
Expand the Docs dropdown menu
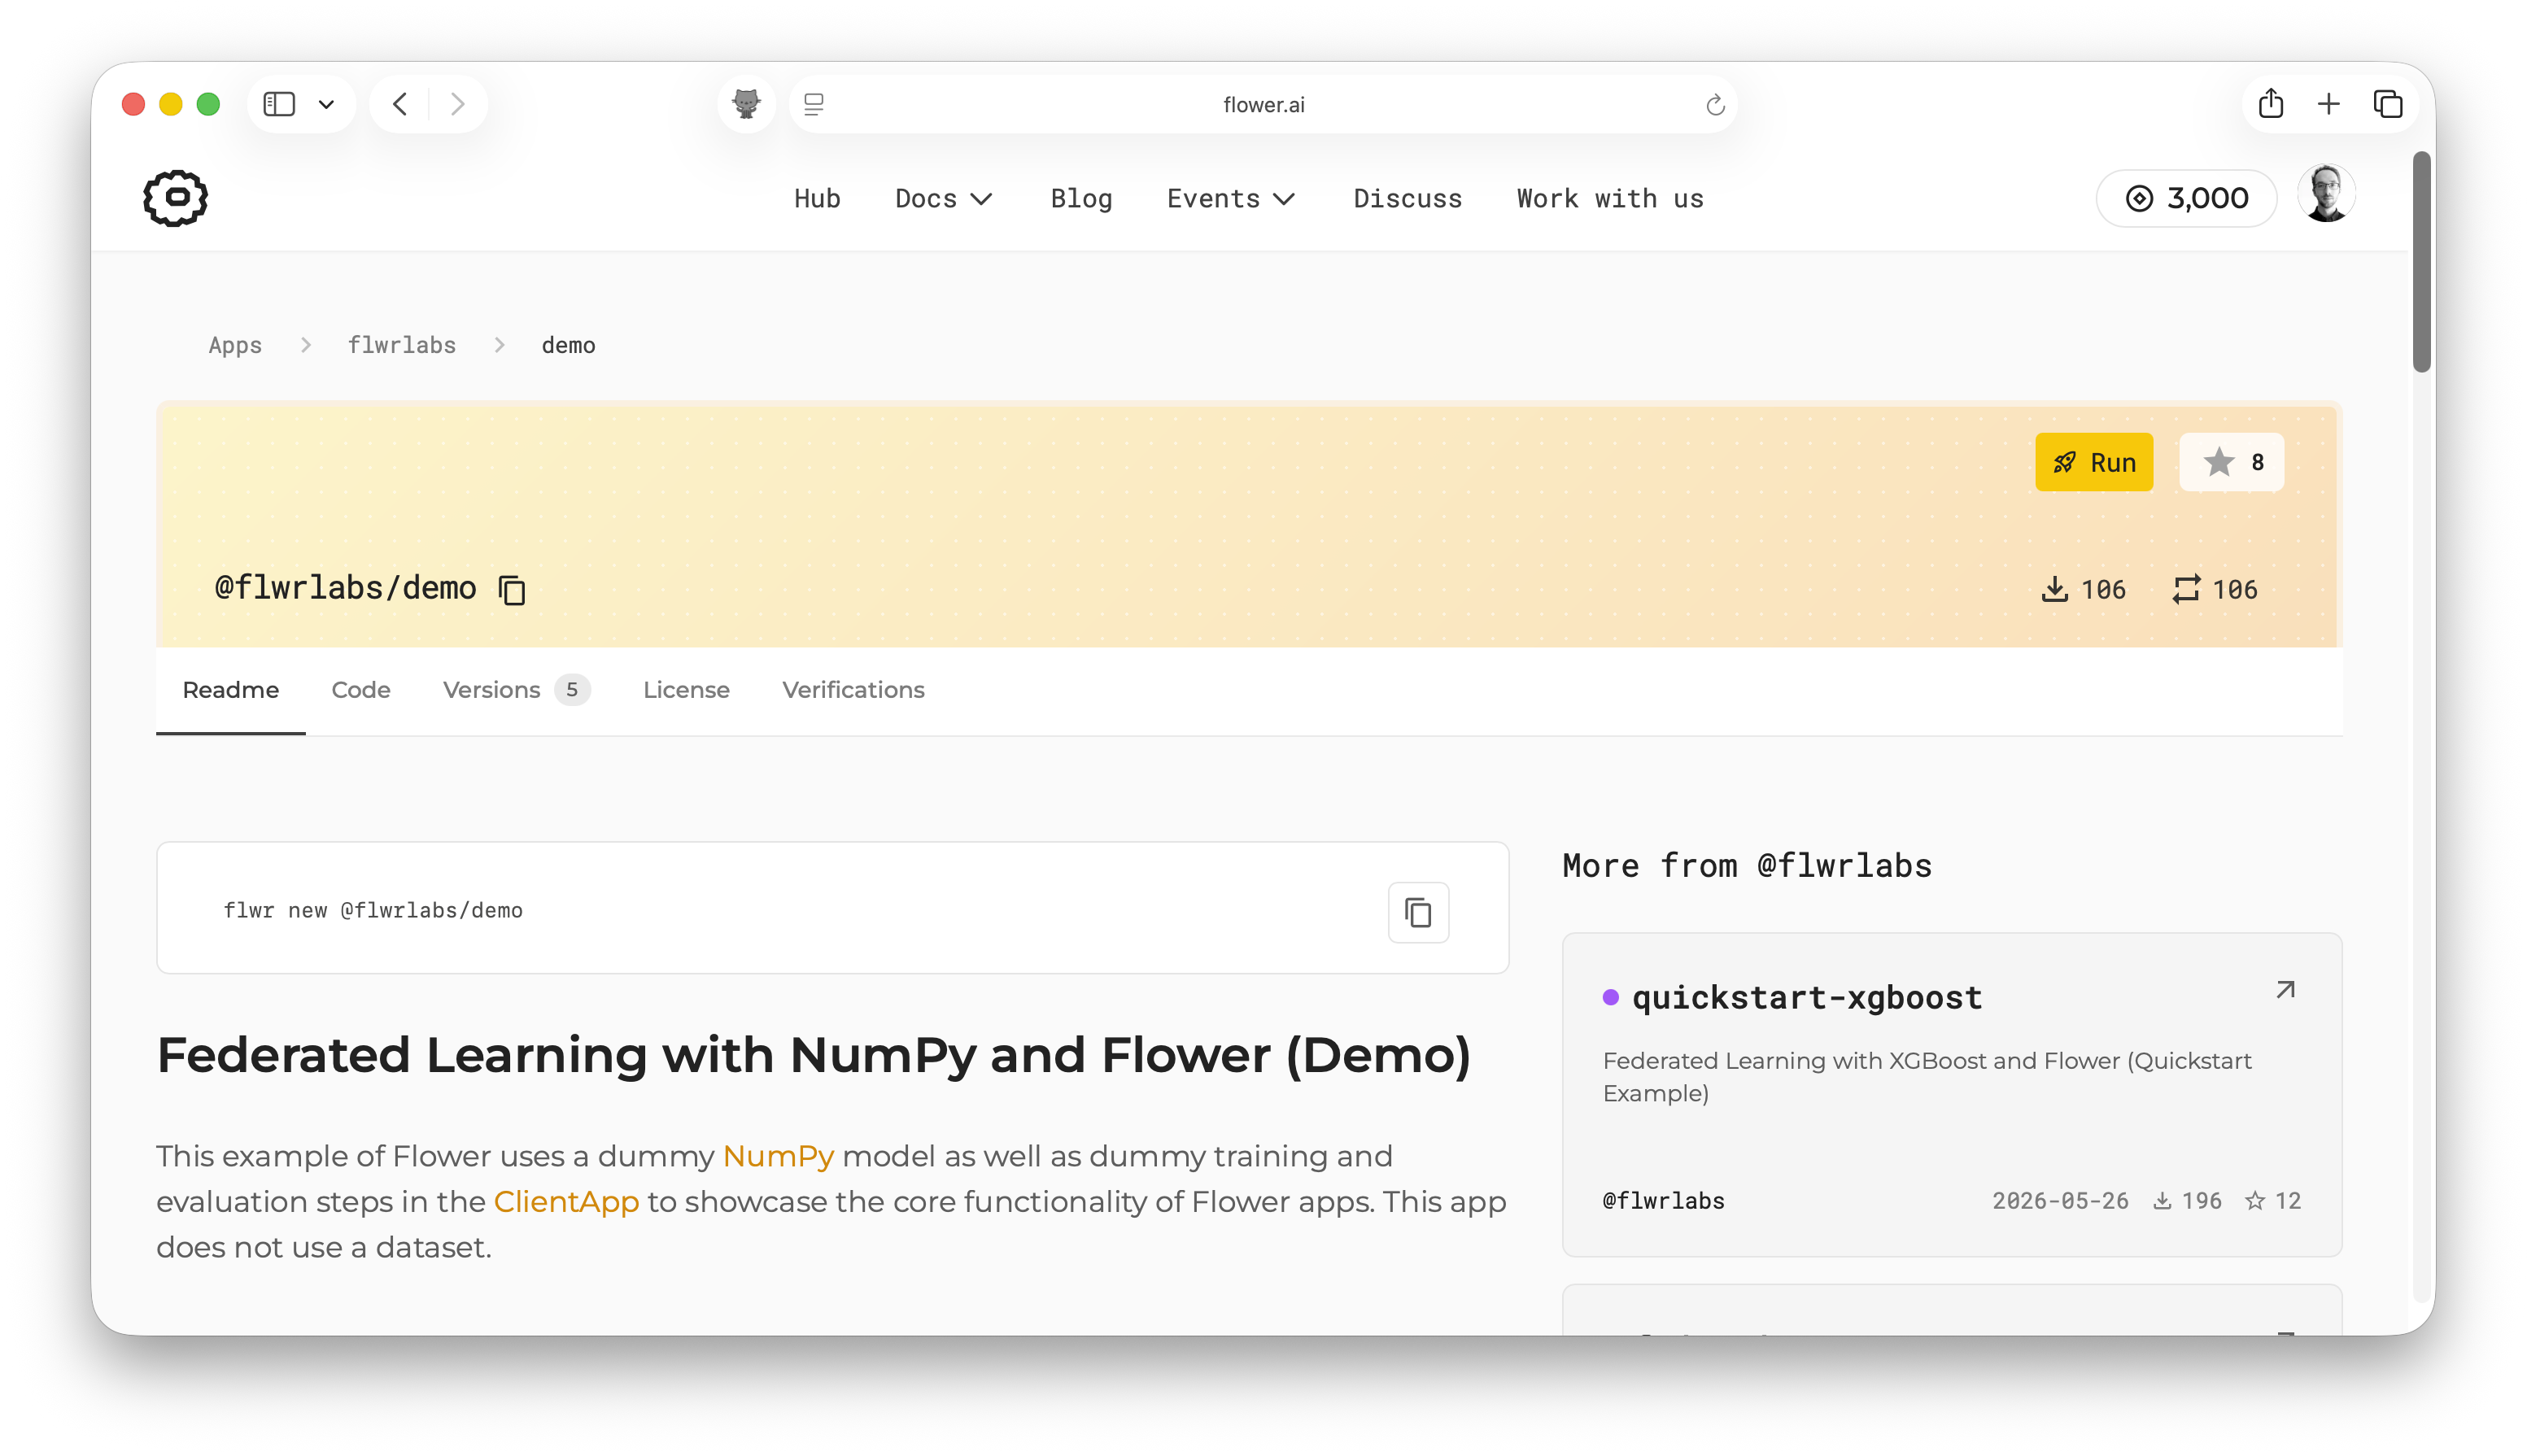[943, 198]
